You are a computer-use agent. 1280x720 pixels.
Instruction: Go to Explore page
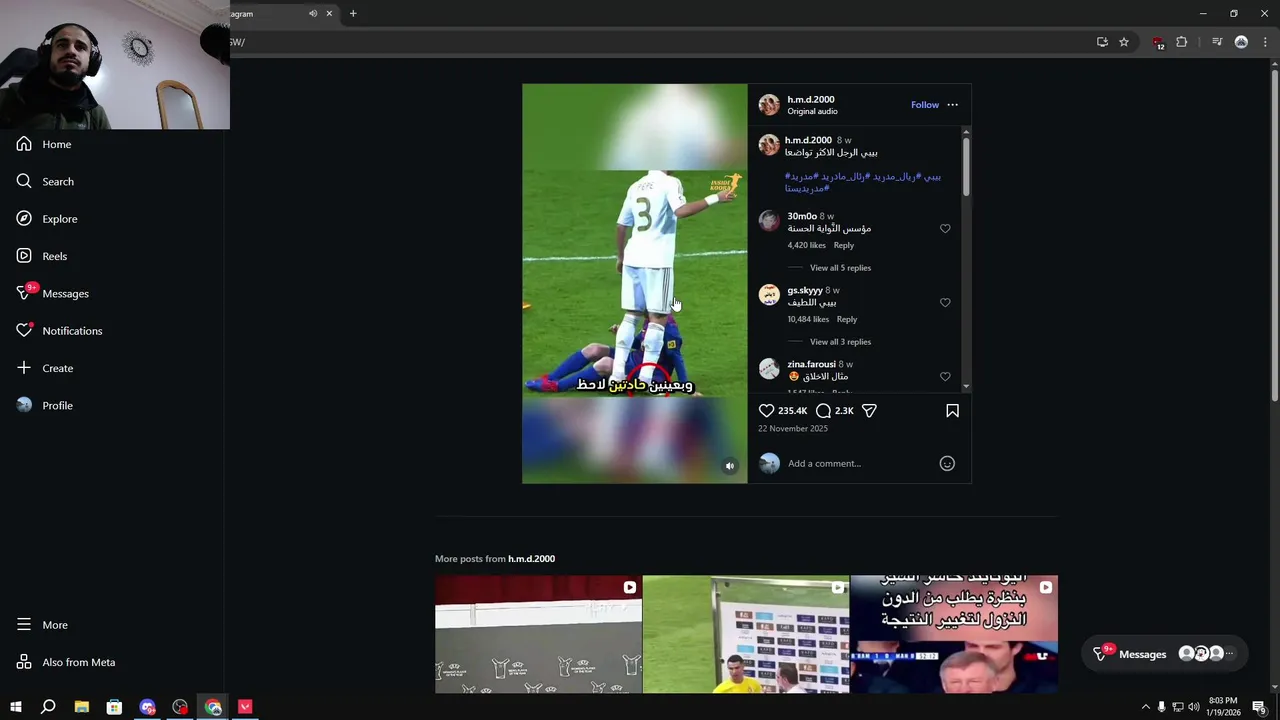46,219
